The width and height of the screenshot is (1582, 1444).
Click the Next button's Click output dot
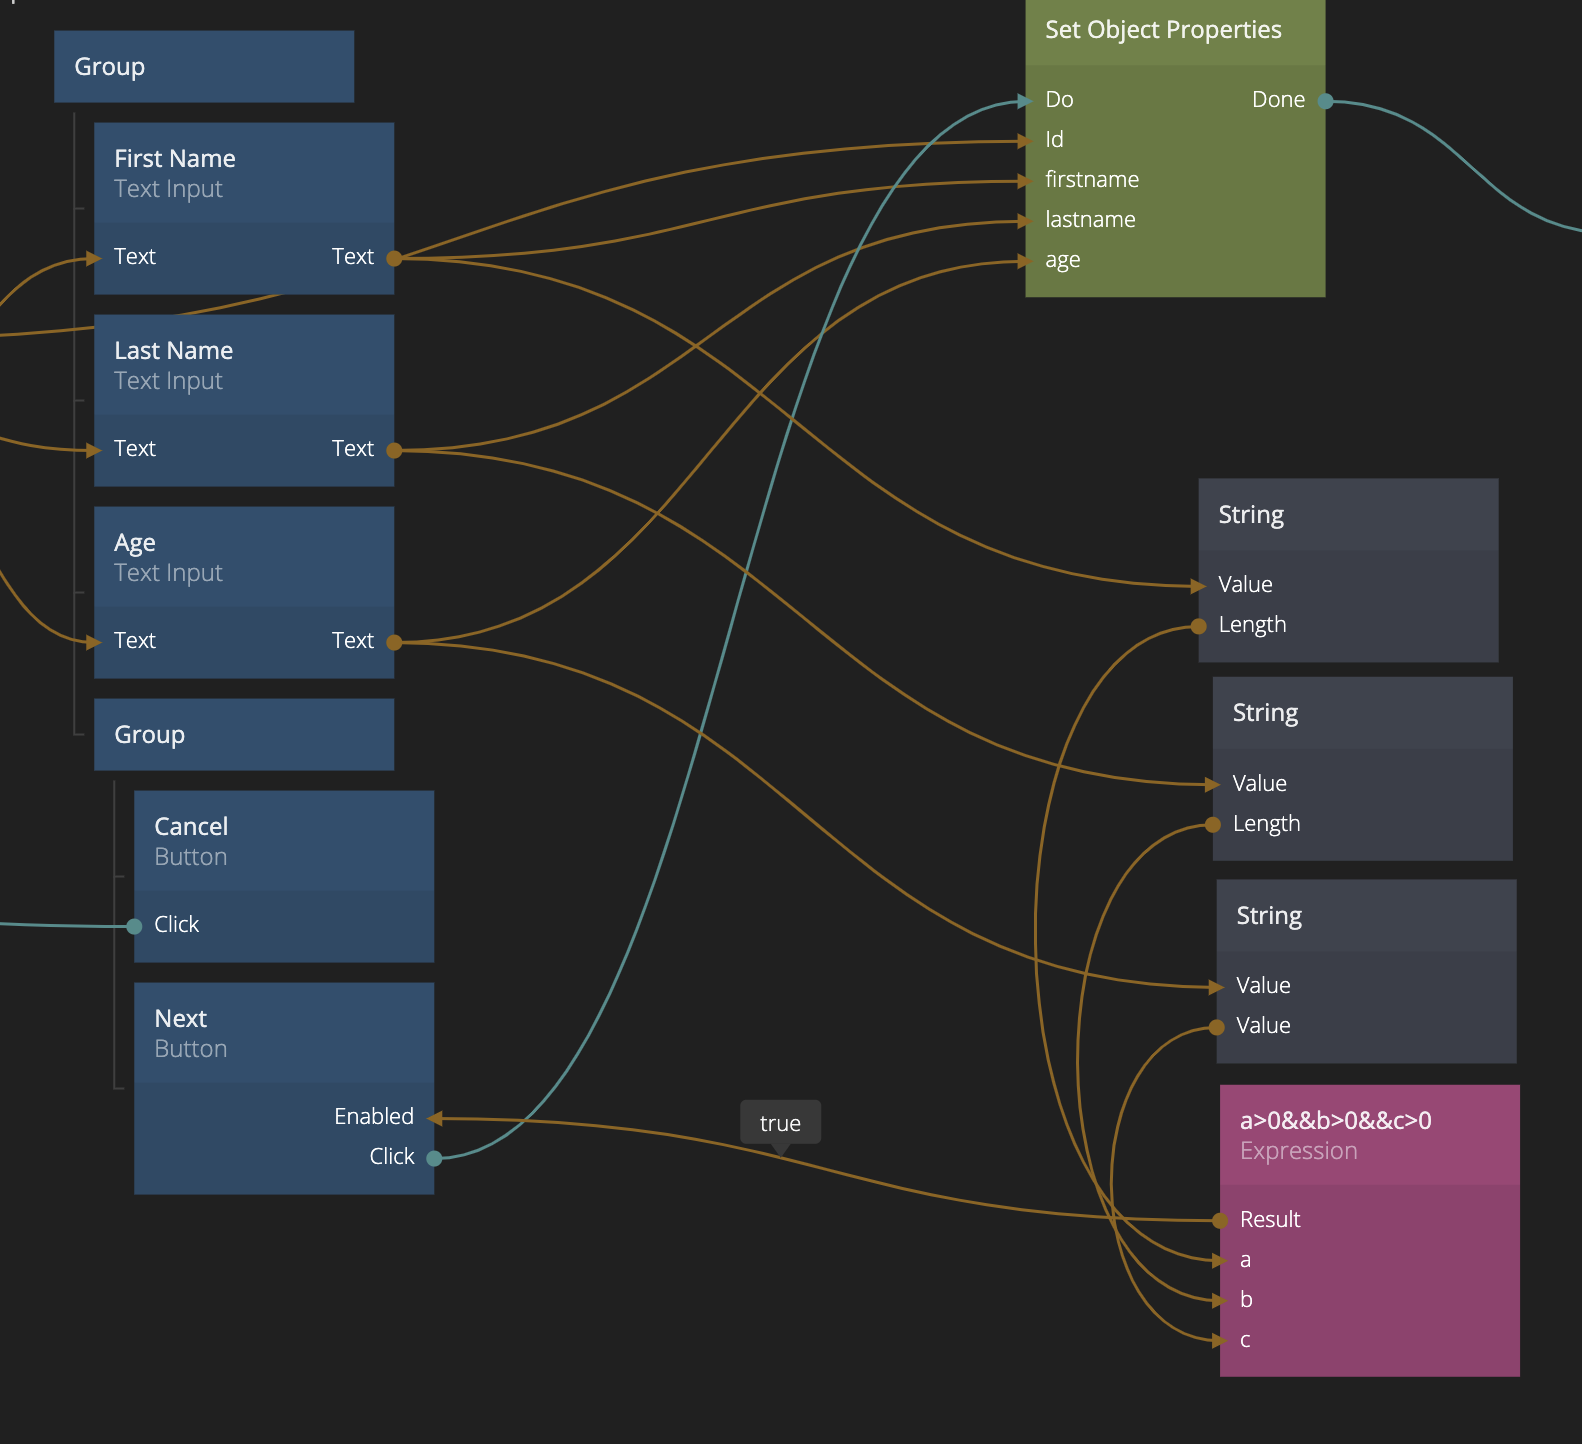pyautogui.click(x=434, y=1158)
